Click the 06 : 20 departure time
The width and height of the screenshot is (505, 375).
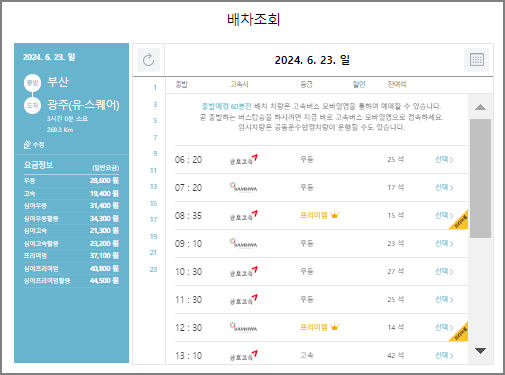pos(188,160)
